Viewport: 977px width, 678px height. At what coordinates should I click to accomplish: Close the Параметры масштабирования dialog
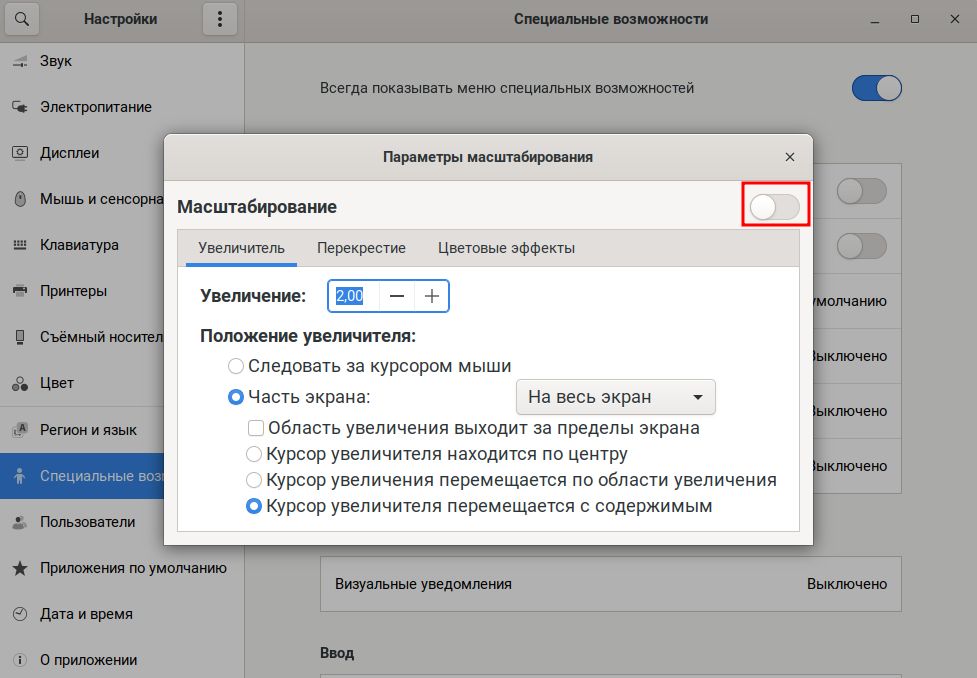coord(790,157)
